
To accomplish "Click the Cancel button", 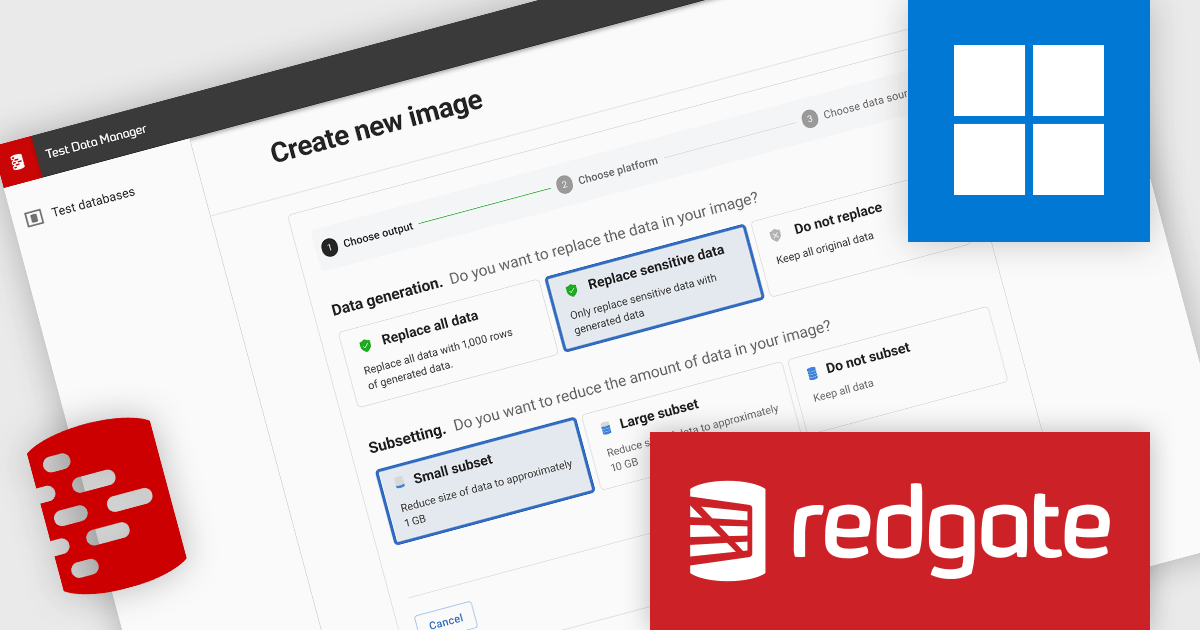I will 445,621.
